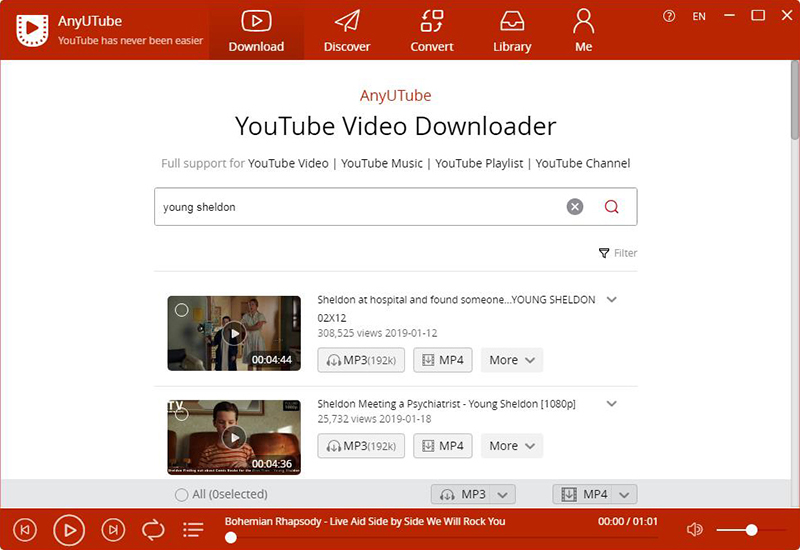Play the Sheldon Meeting a Psychiatrist thumbnail
Screen dimensions: 800x550
[234, 437]
